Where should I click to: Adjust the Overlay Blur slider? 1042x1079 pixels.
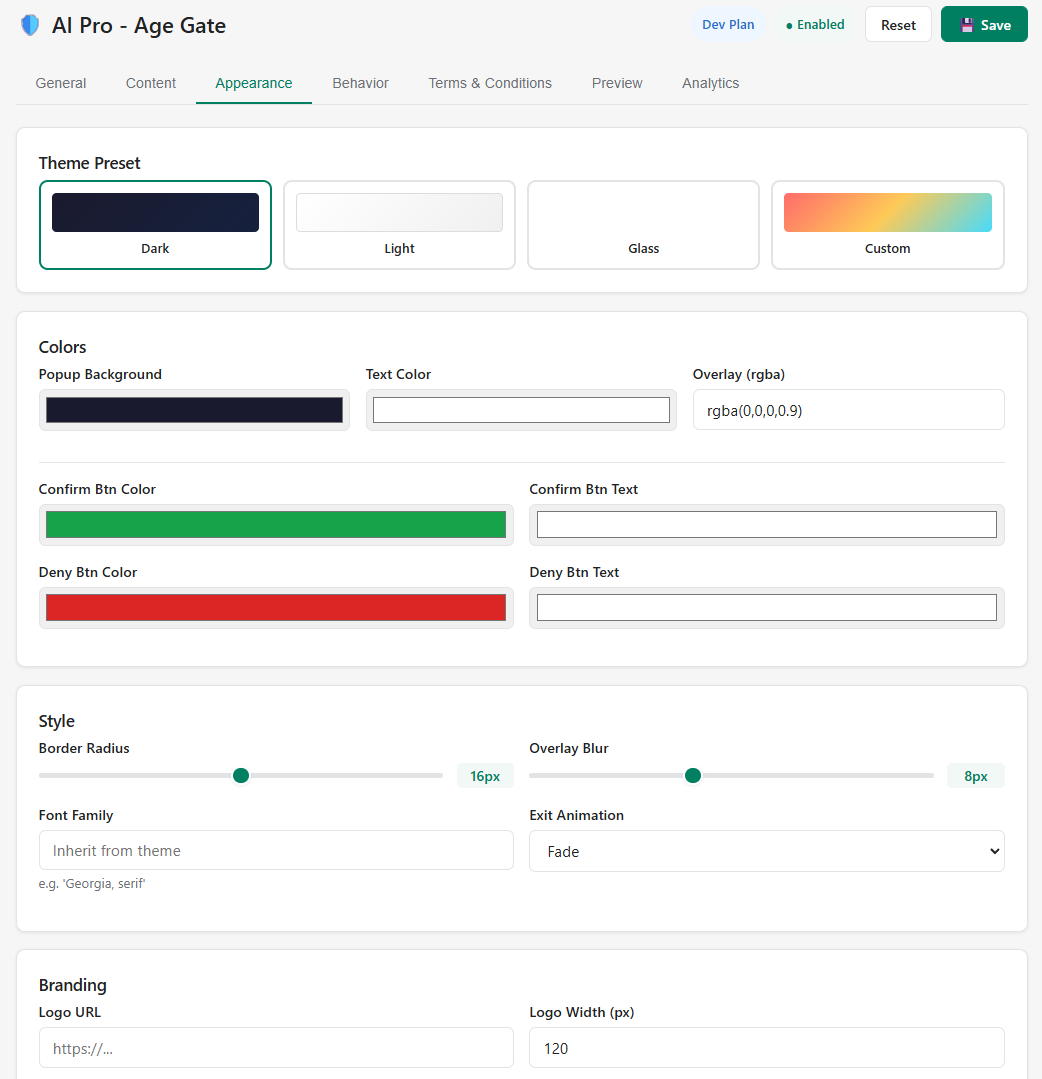pyautogui.click(x=693, y=775)
